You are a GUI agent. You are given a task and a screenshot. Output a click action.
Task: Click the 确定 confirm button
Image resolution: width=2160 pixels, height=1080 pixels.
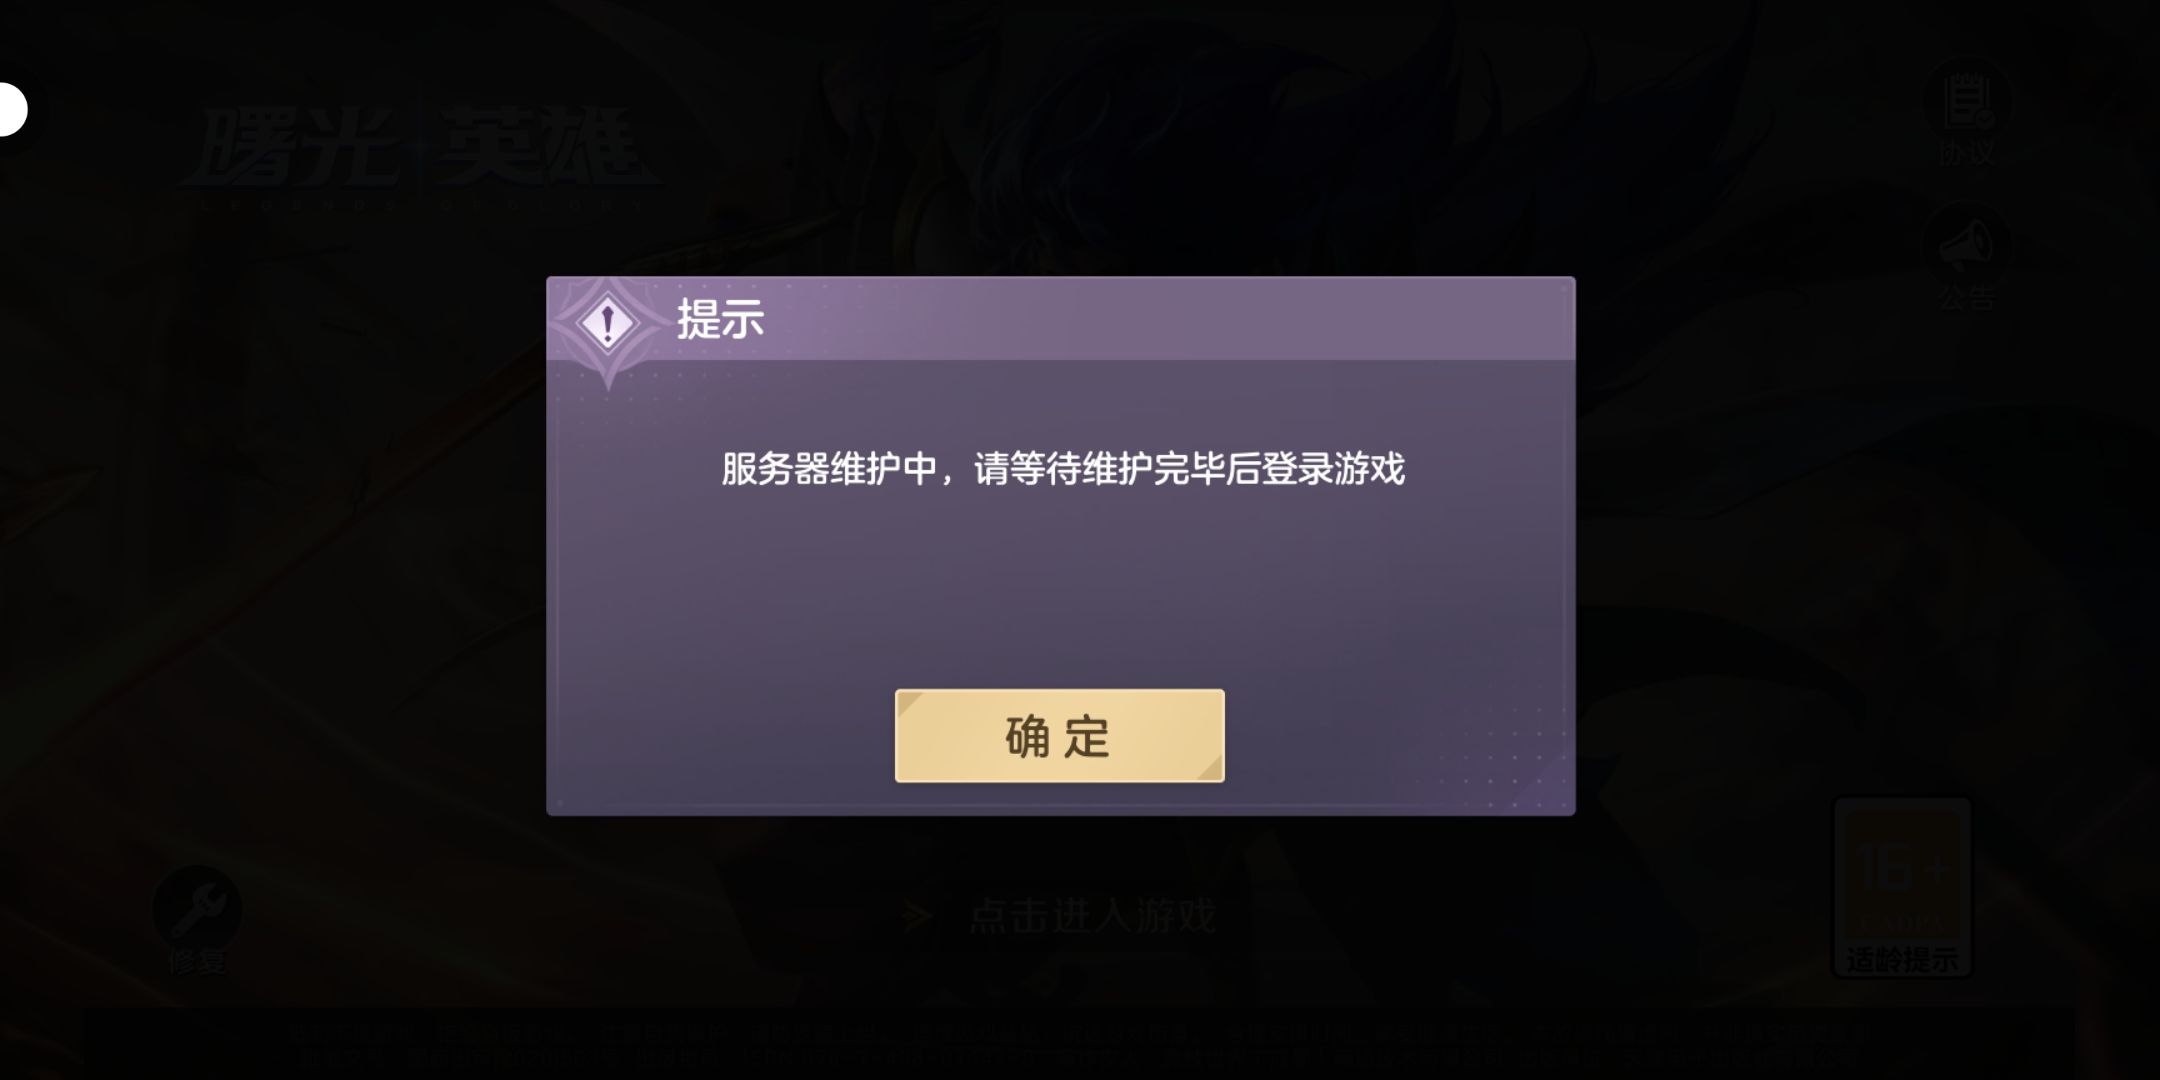click(x=1059, y=736)
